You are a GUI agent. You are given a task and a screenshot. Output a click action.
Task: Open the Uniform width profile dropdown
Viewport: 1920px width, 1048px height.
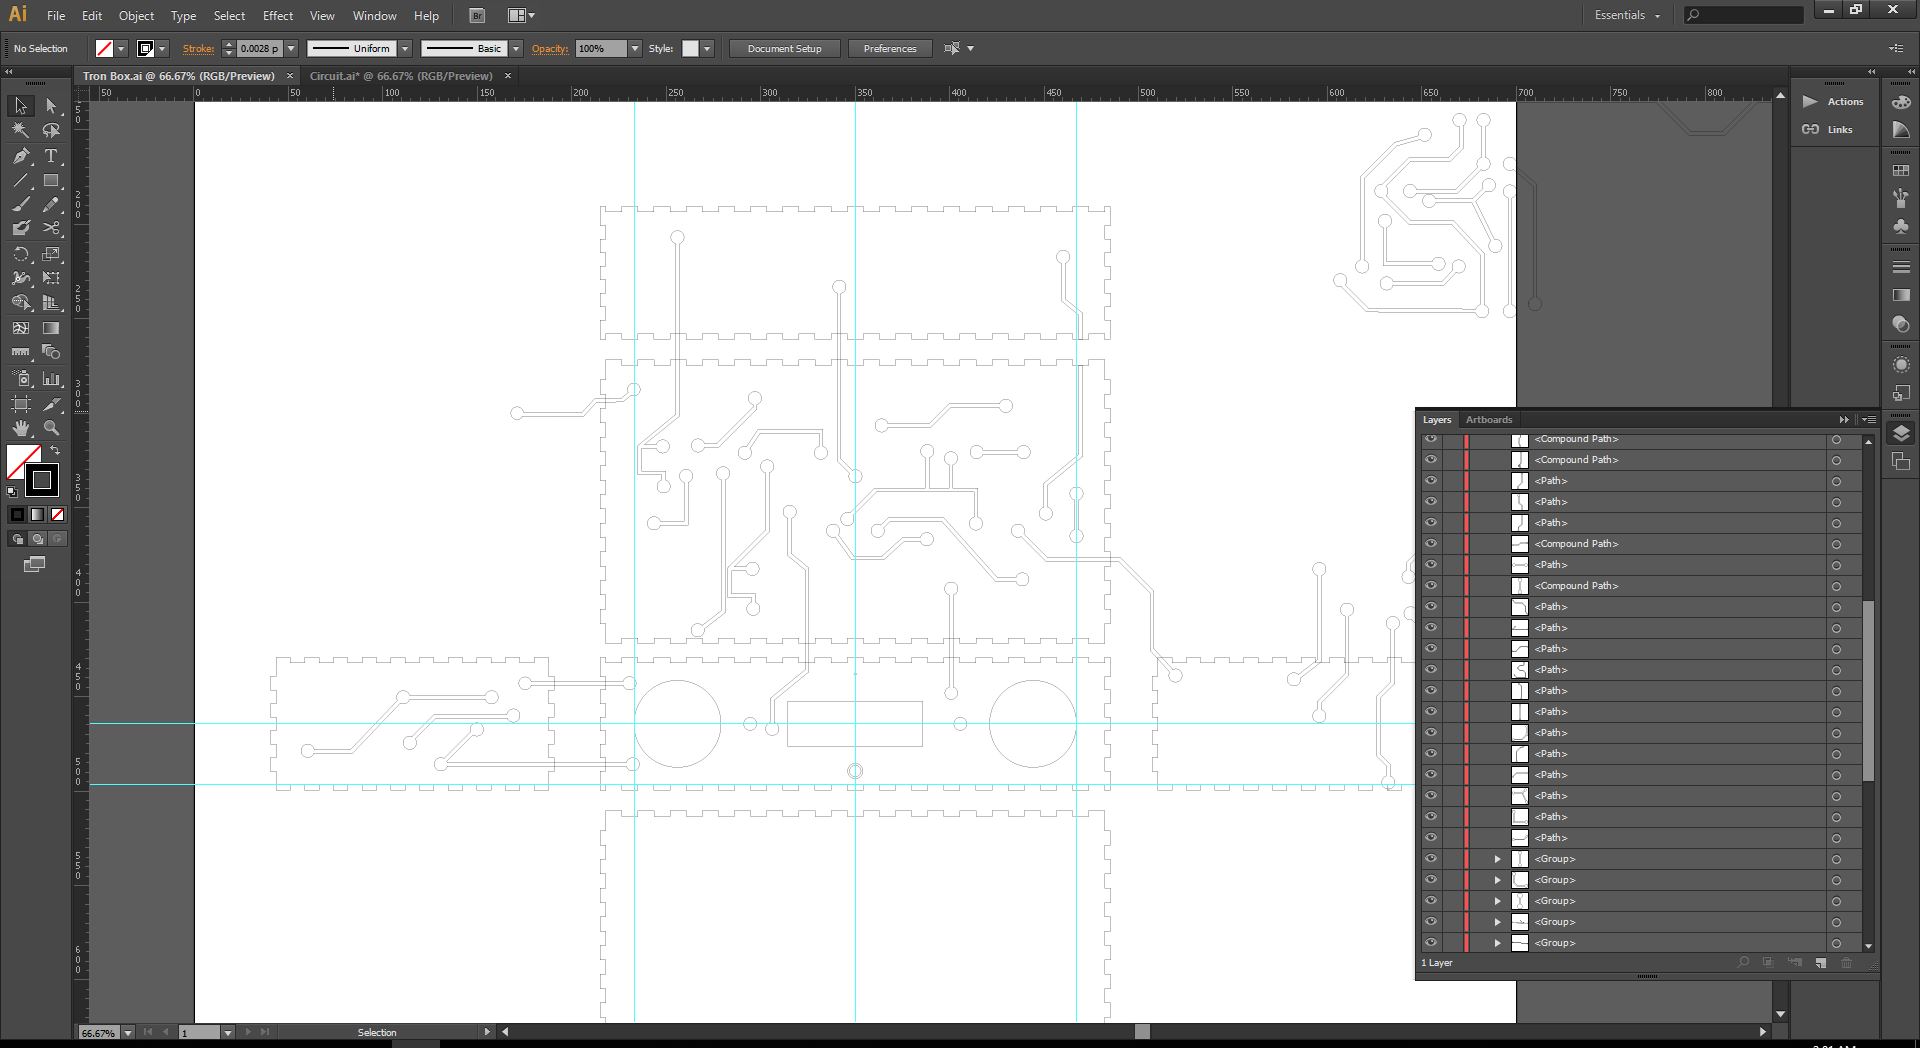tap(405, 48)
